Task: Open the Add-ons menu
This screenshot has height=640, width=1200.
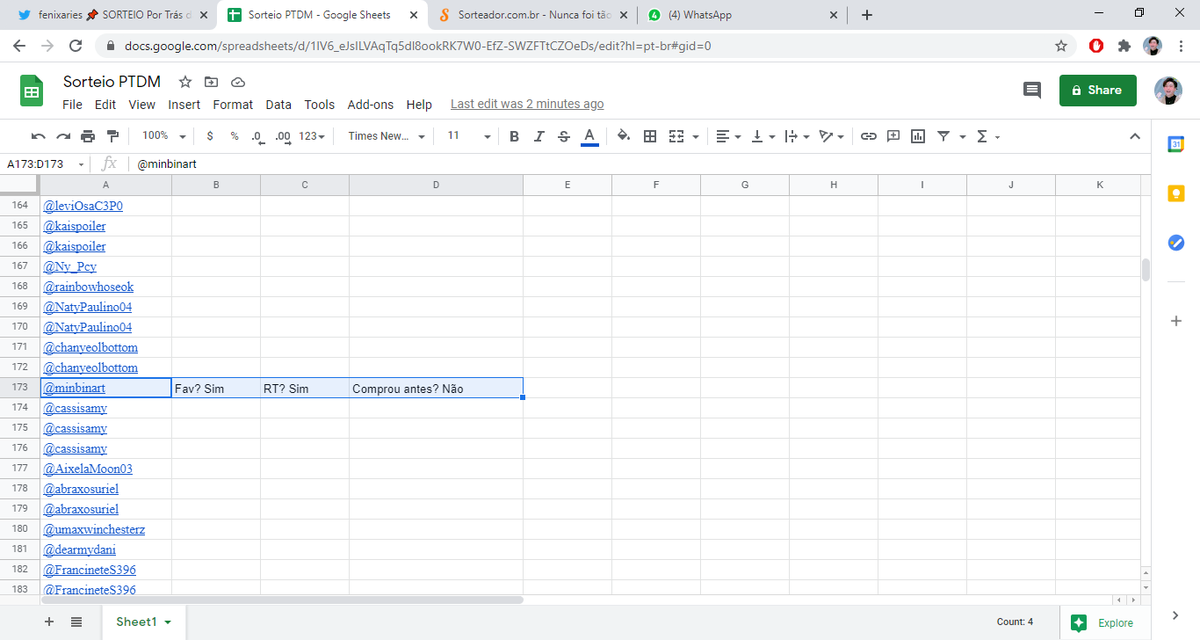Action: (371, 104)
